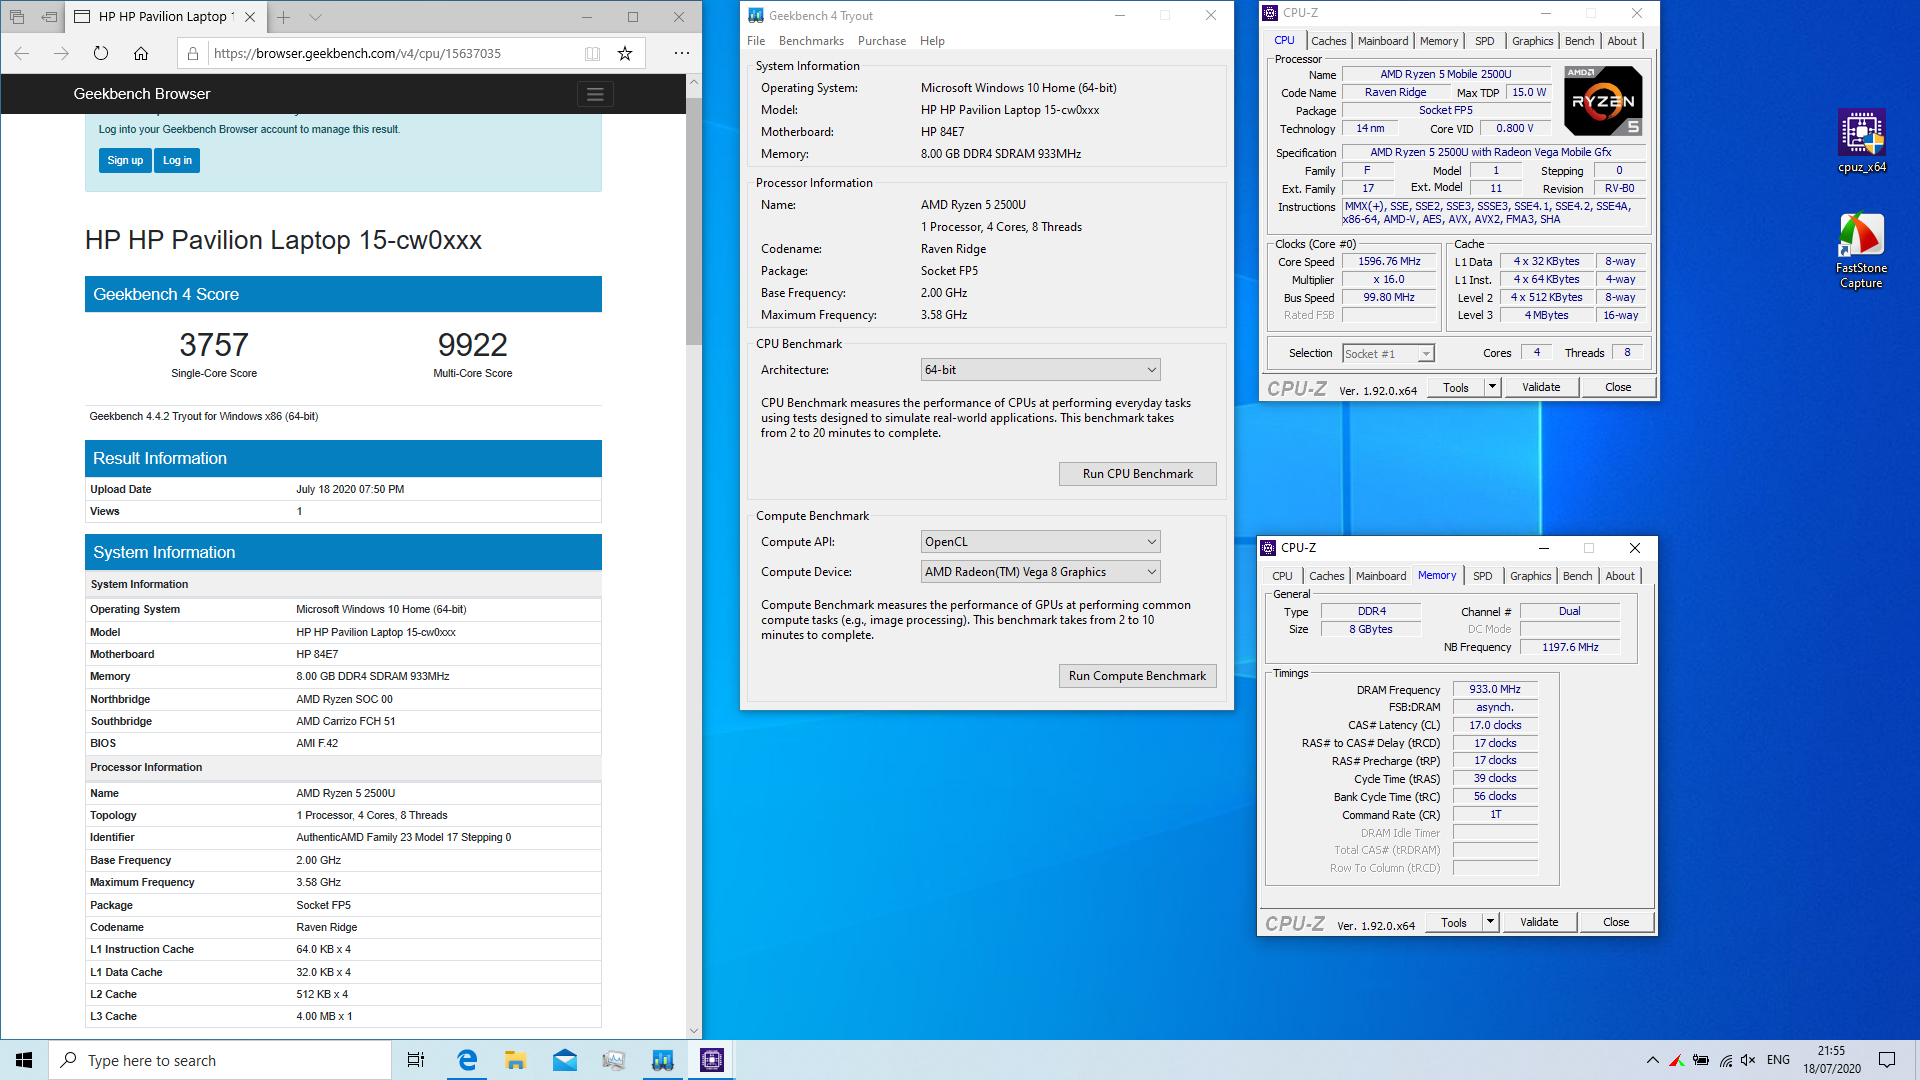Open the Compute Device dropdown
The width and height of the screenshot is (1920, 1080).
[x=1040, y=572]
